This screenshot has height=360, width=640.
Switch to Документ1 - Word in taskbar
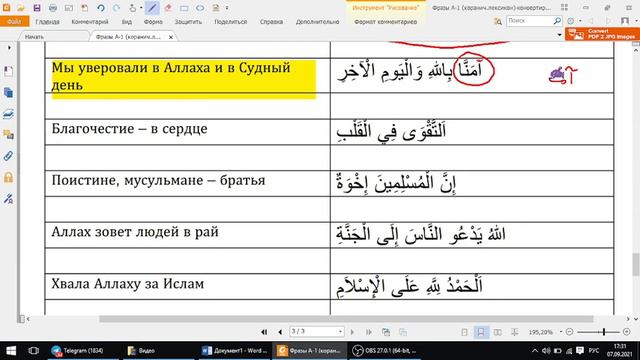click(235, 351)
